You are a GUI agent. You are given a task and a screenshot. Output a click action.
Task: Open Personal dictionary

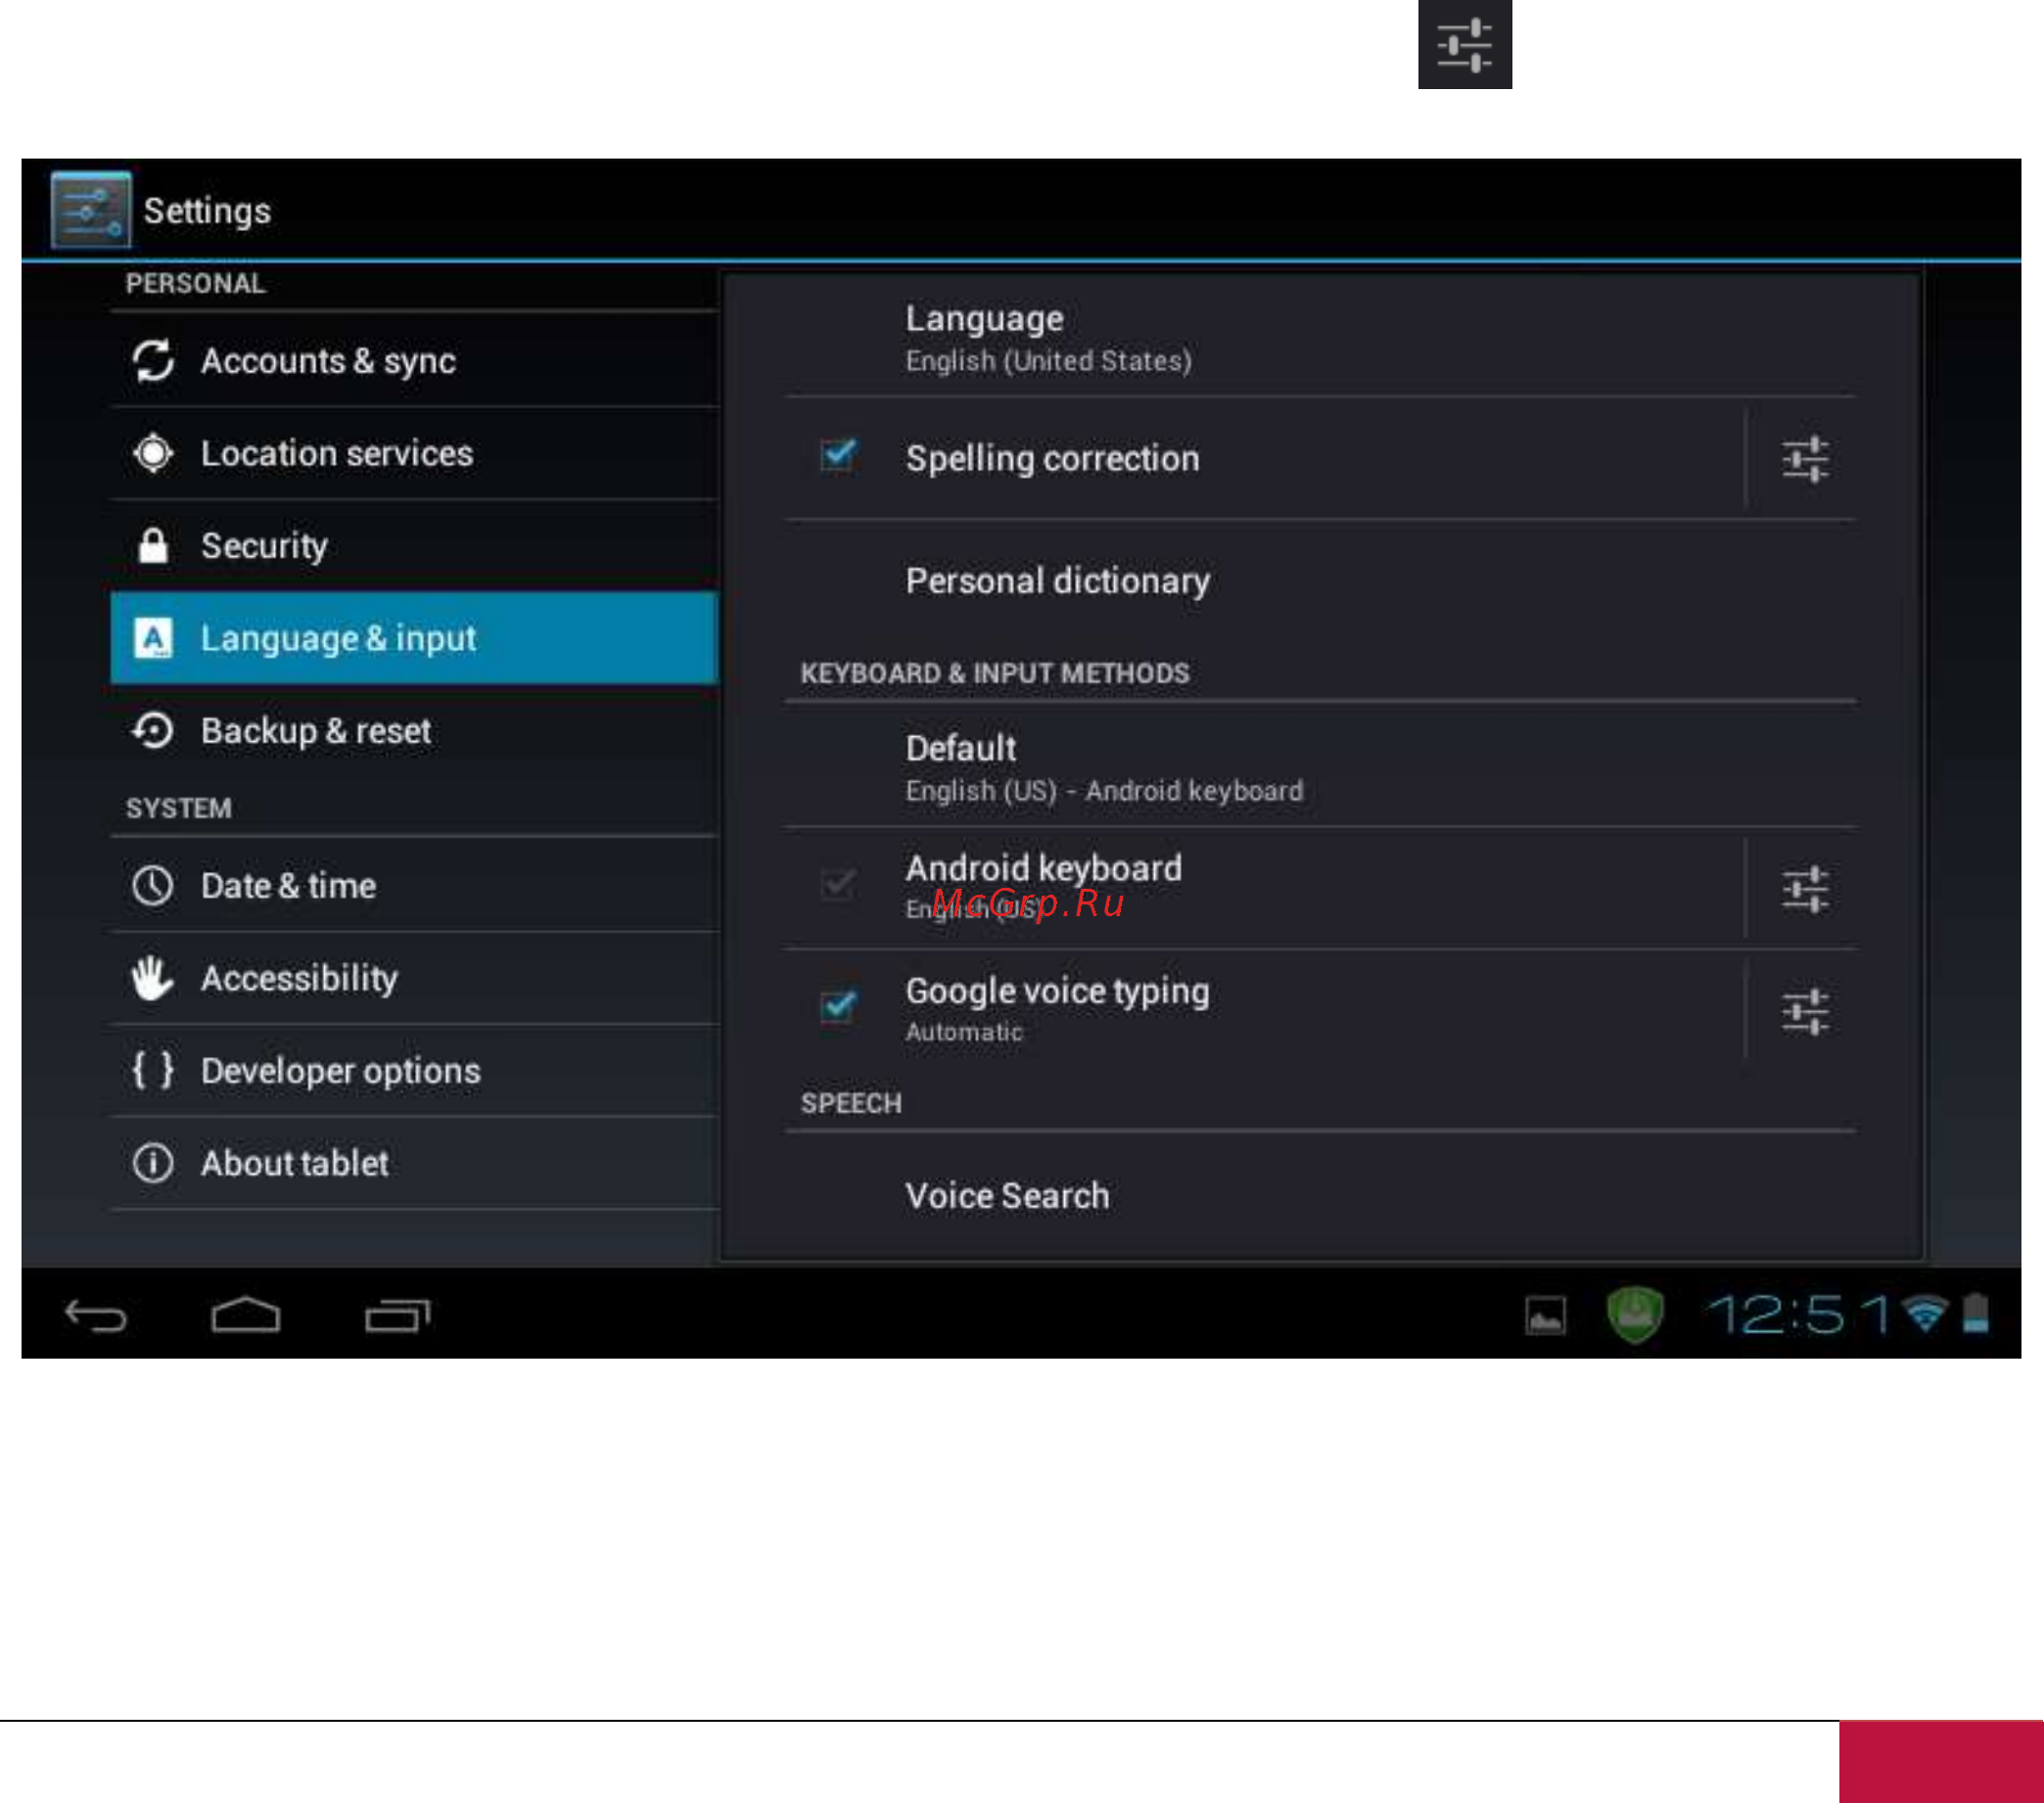pos(1320,581)
